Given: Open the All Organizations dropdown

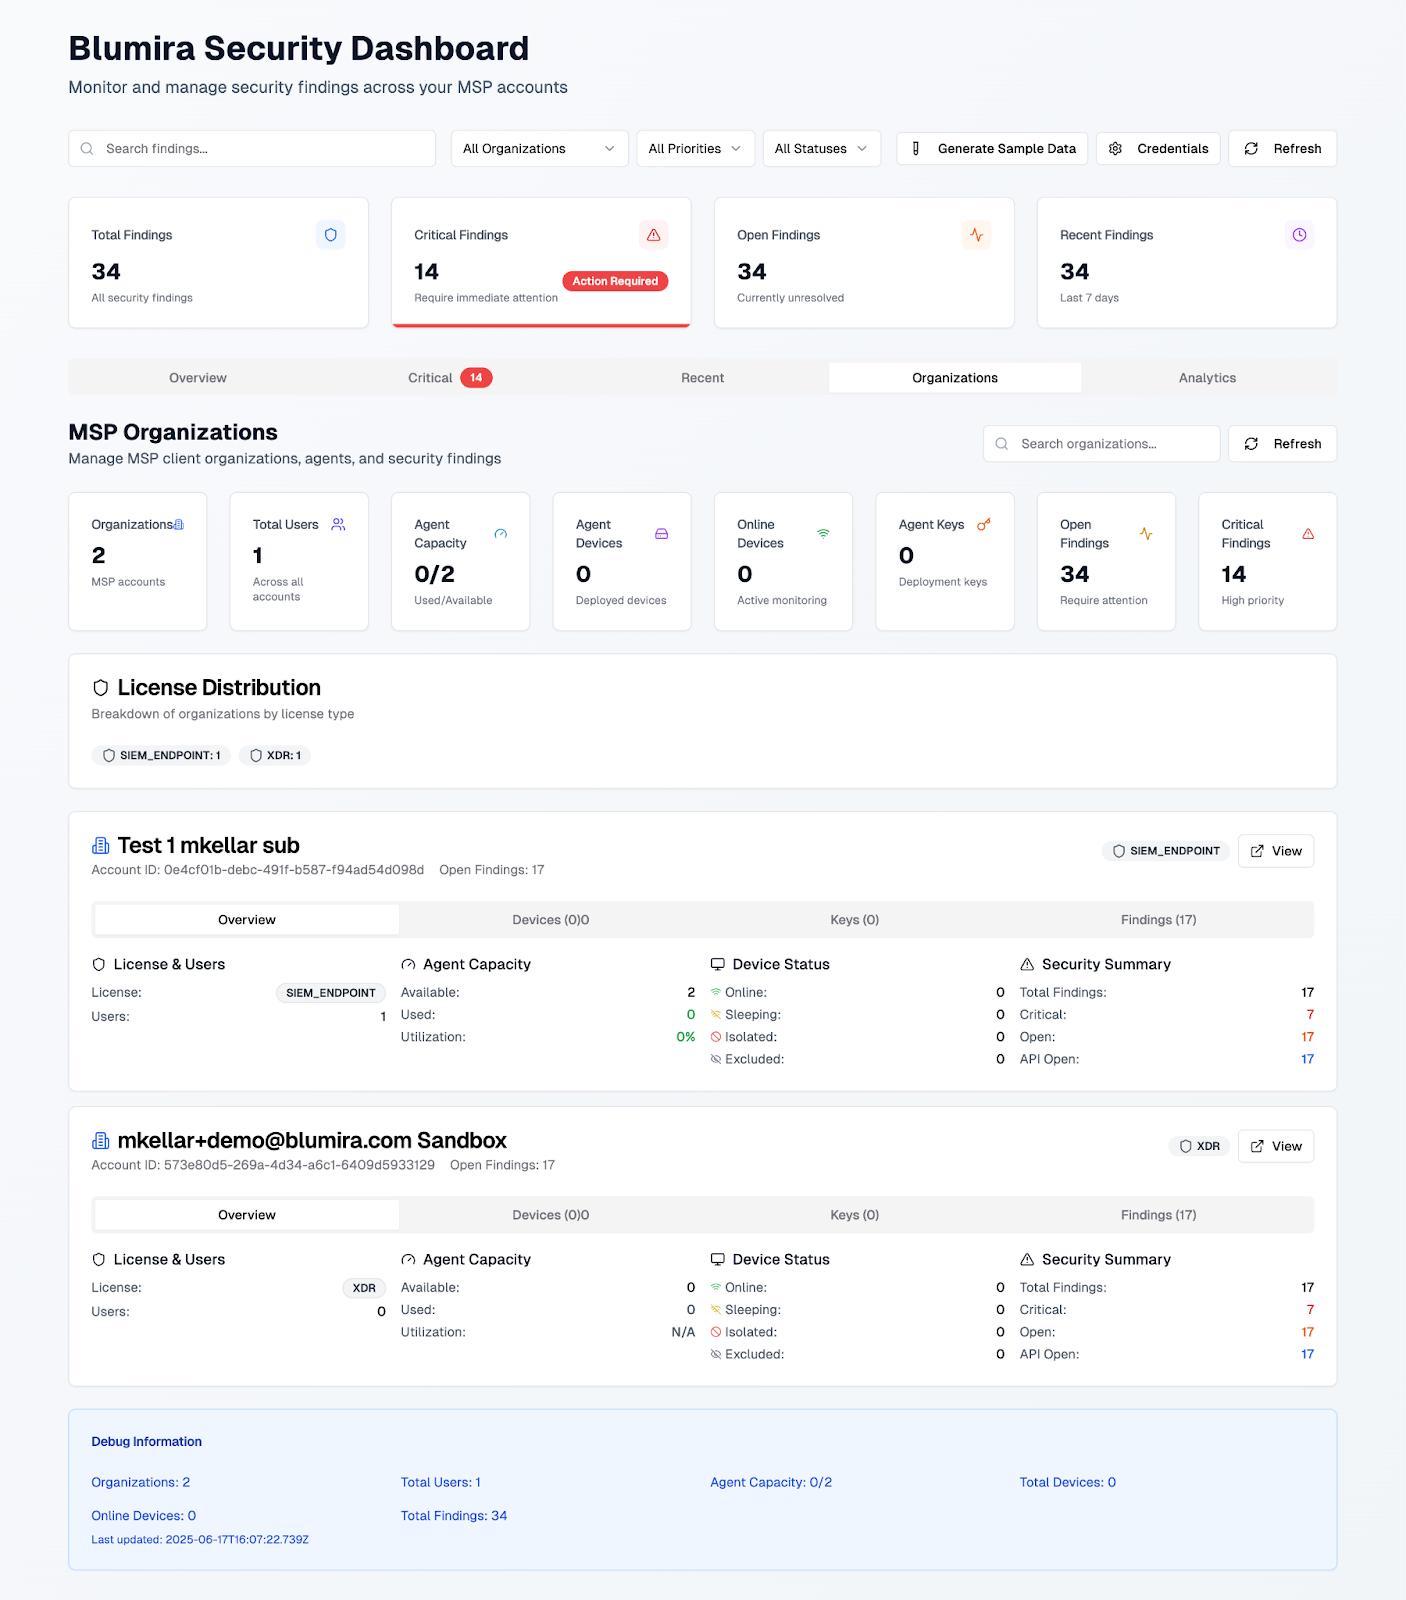Looking at the screenshot, I should pyautogui.click(x=540, y=149).
